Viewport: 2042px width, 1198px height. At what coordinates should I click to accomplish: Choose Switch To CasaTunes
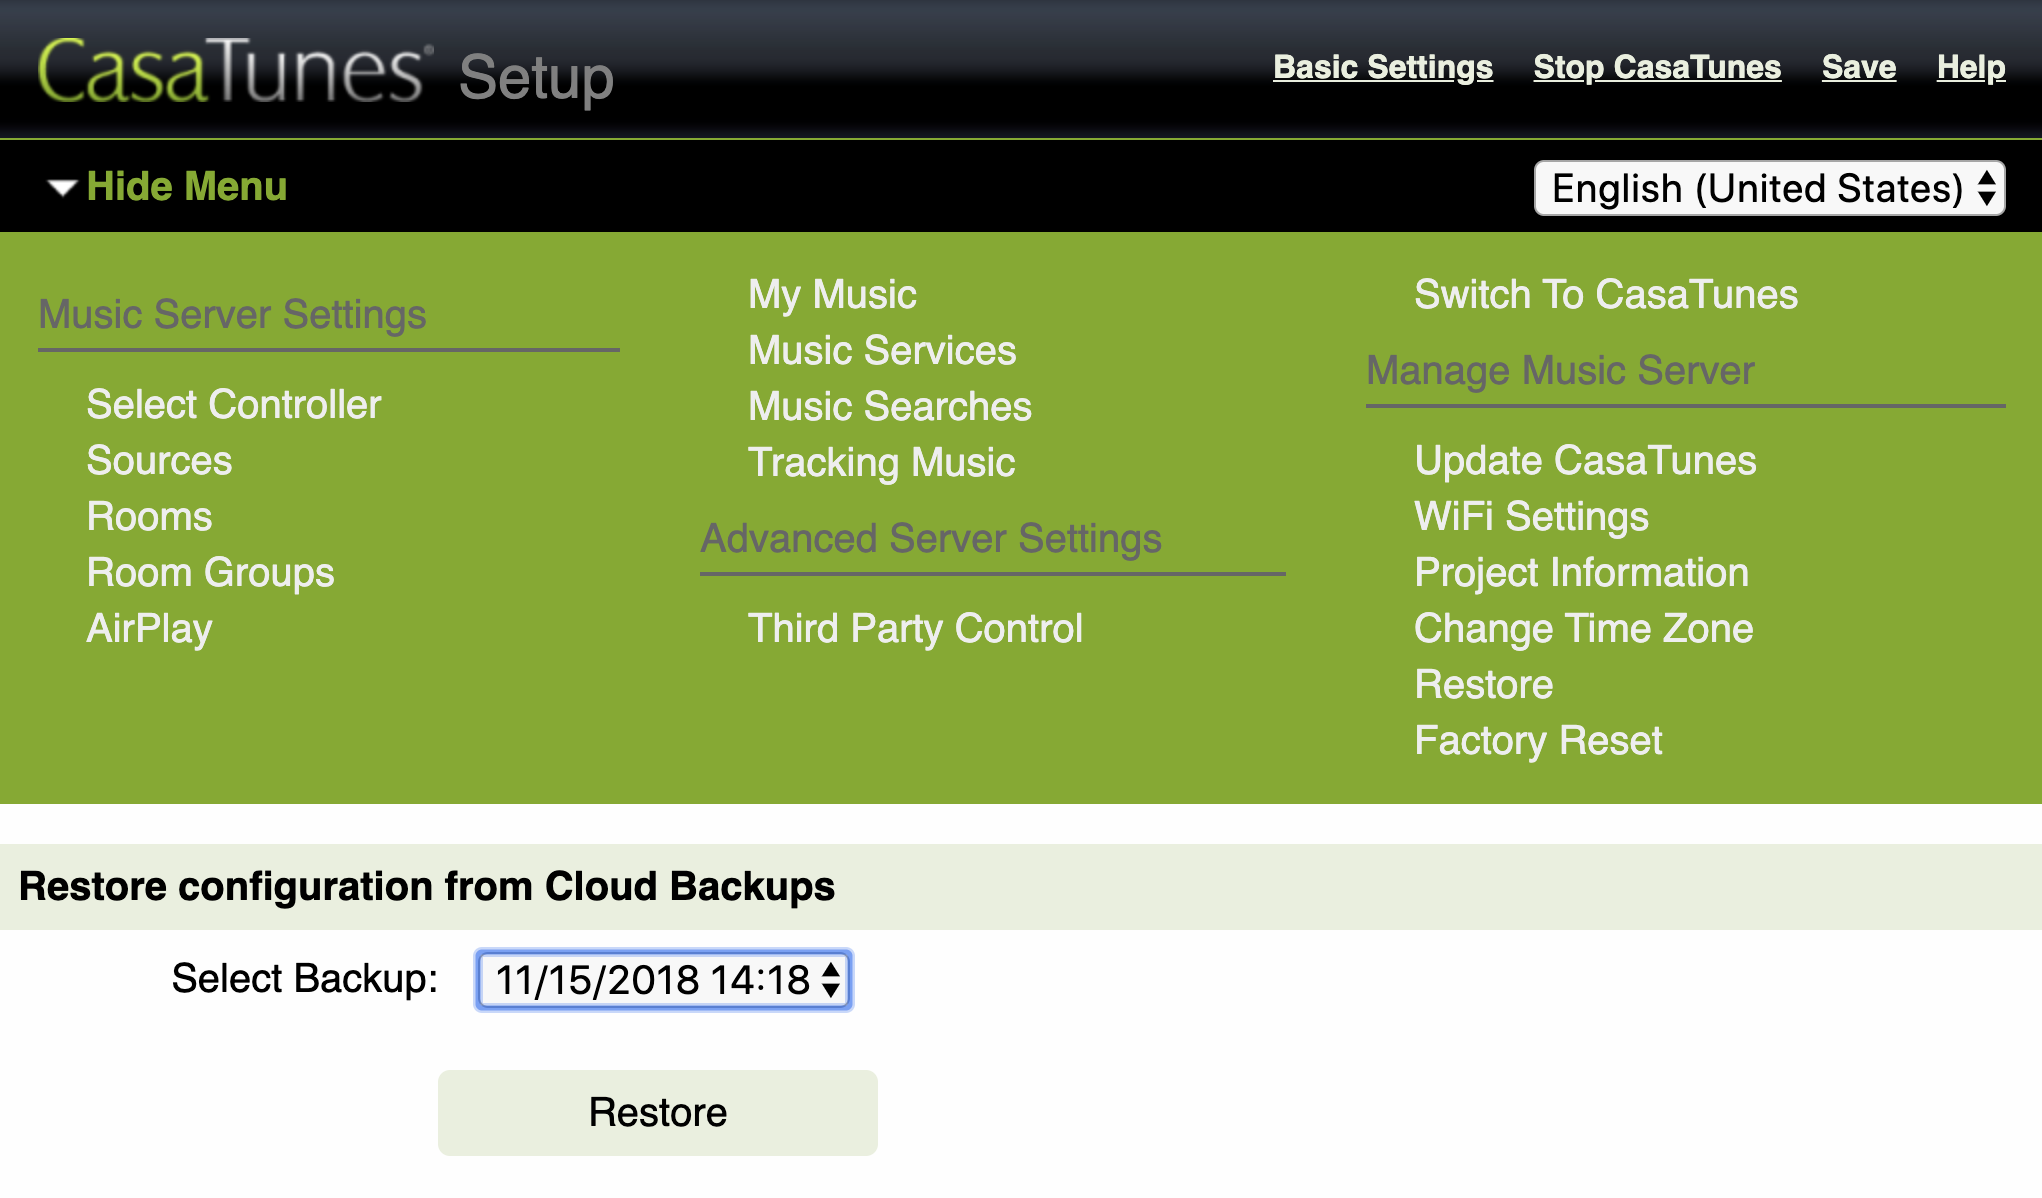click(x=1605, y=295)
